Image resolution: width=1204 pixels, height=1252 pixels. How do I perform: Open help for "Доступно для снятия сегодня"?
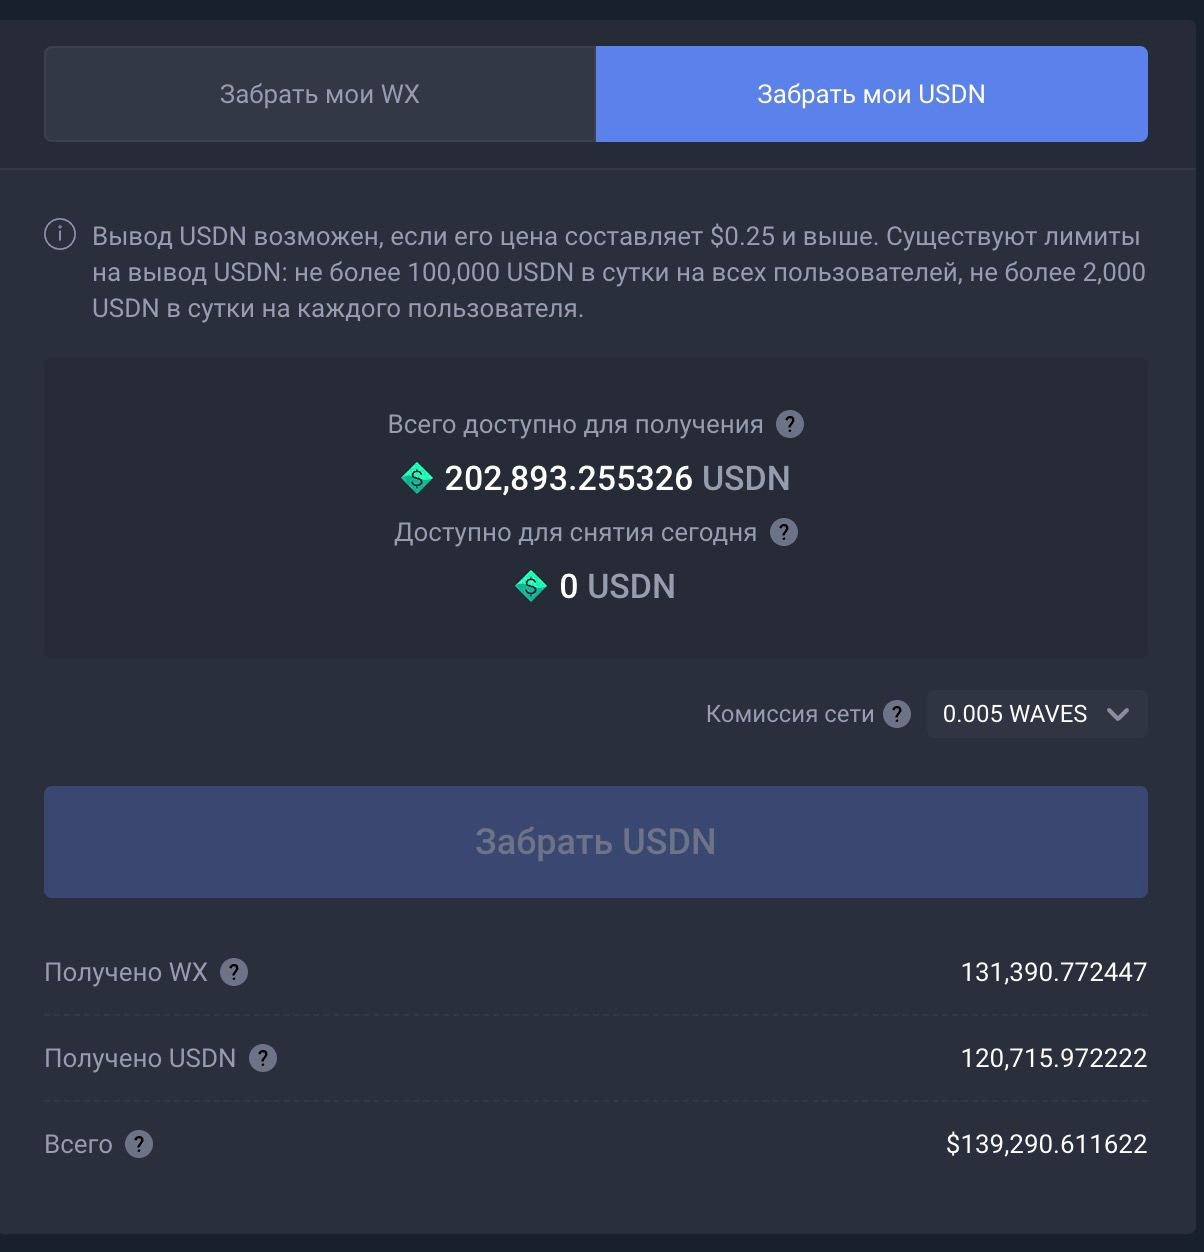[784, 532]
